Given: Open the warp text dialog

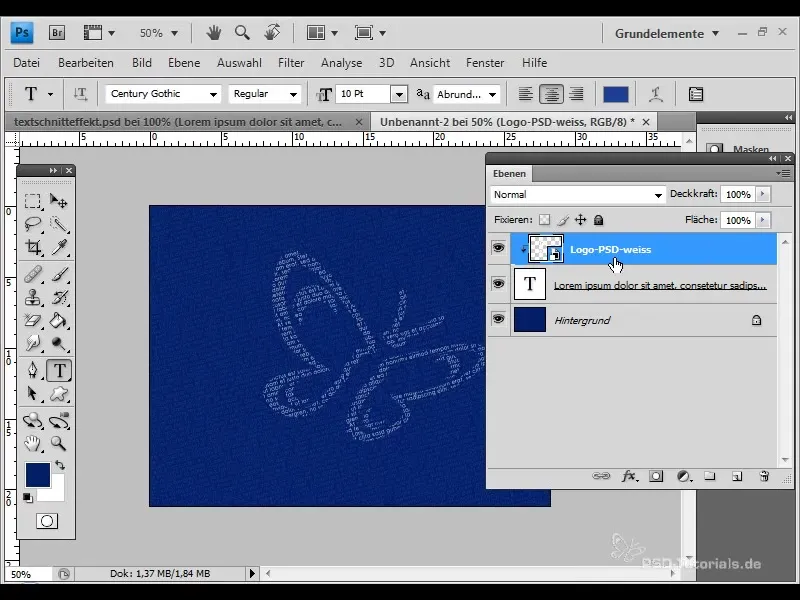Looking at the screenshot, I should pyautogui.click(x=656, y=94).
